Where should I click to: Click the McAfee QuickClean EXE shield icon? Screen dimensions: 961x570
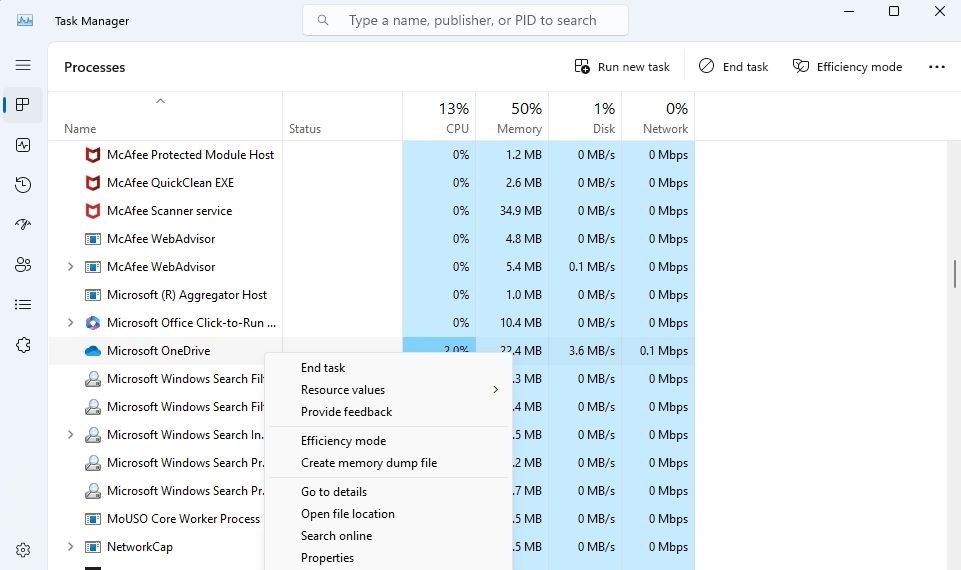coord(93,183)
